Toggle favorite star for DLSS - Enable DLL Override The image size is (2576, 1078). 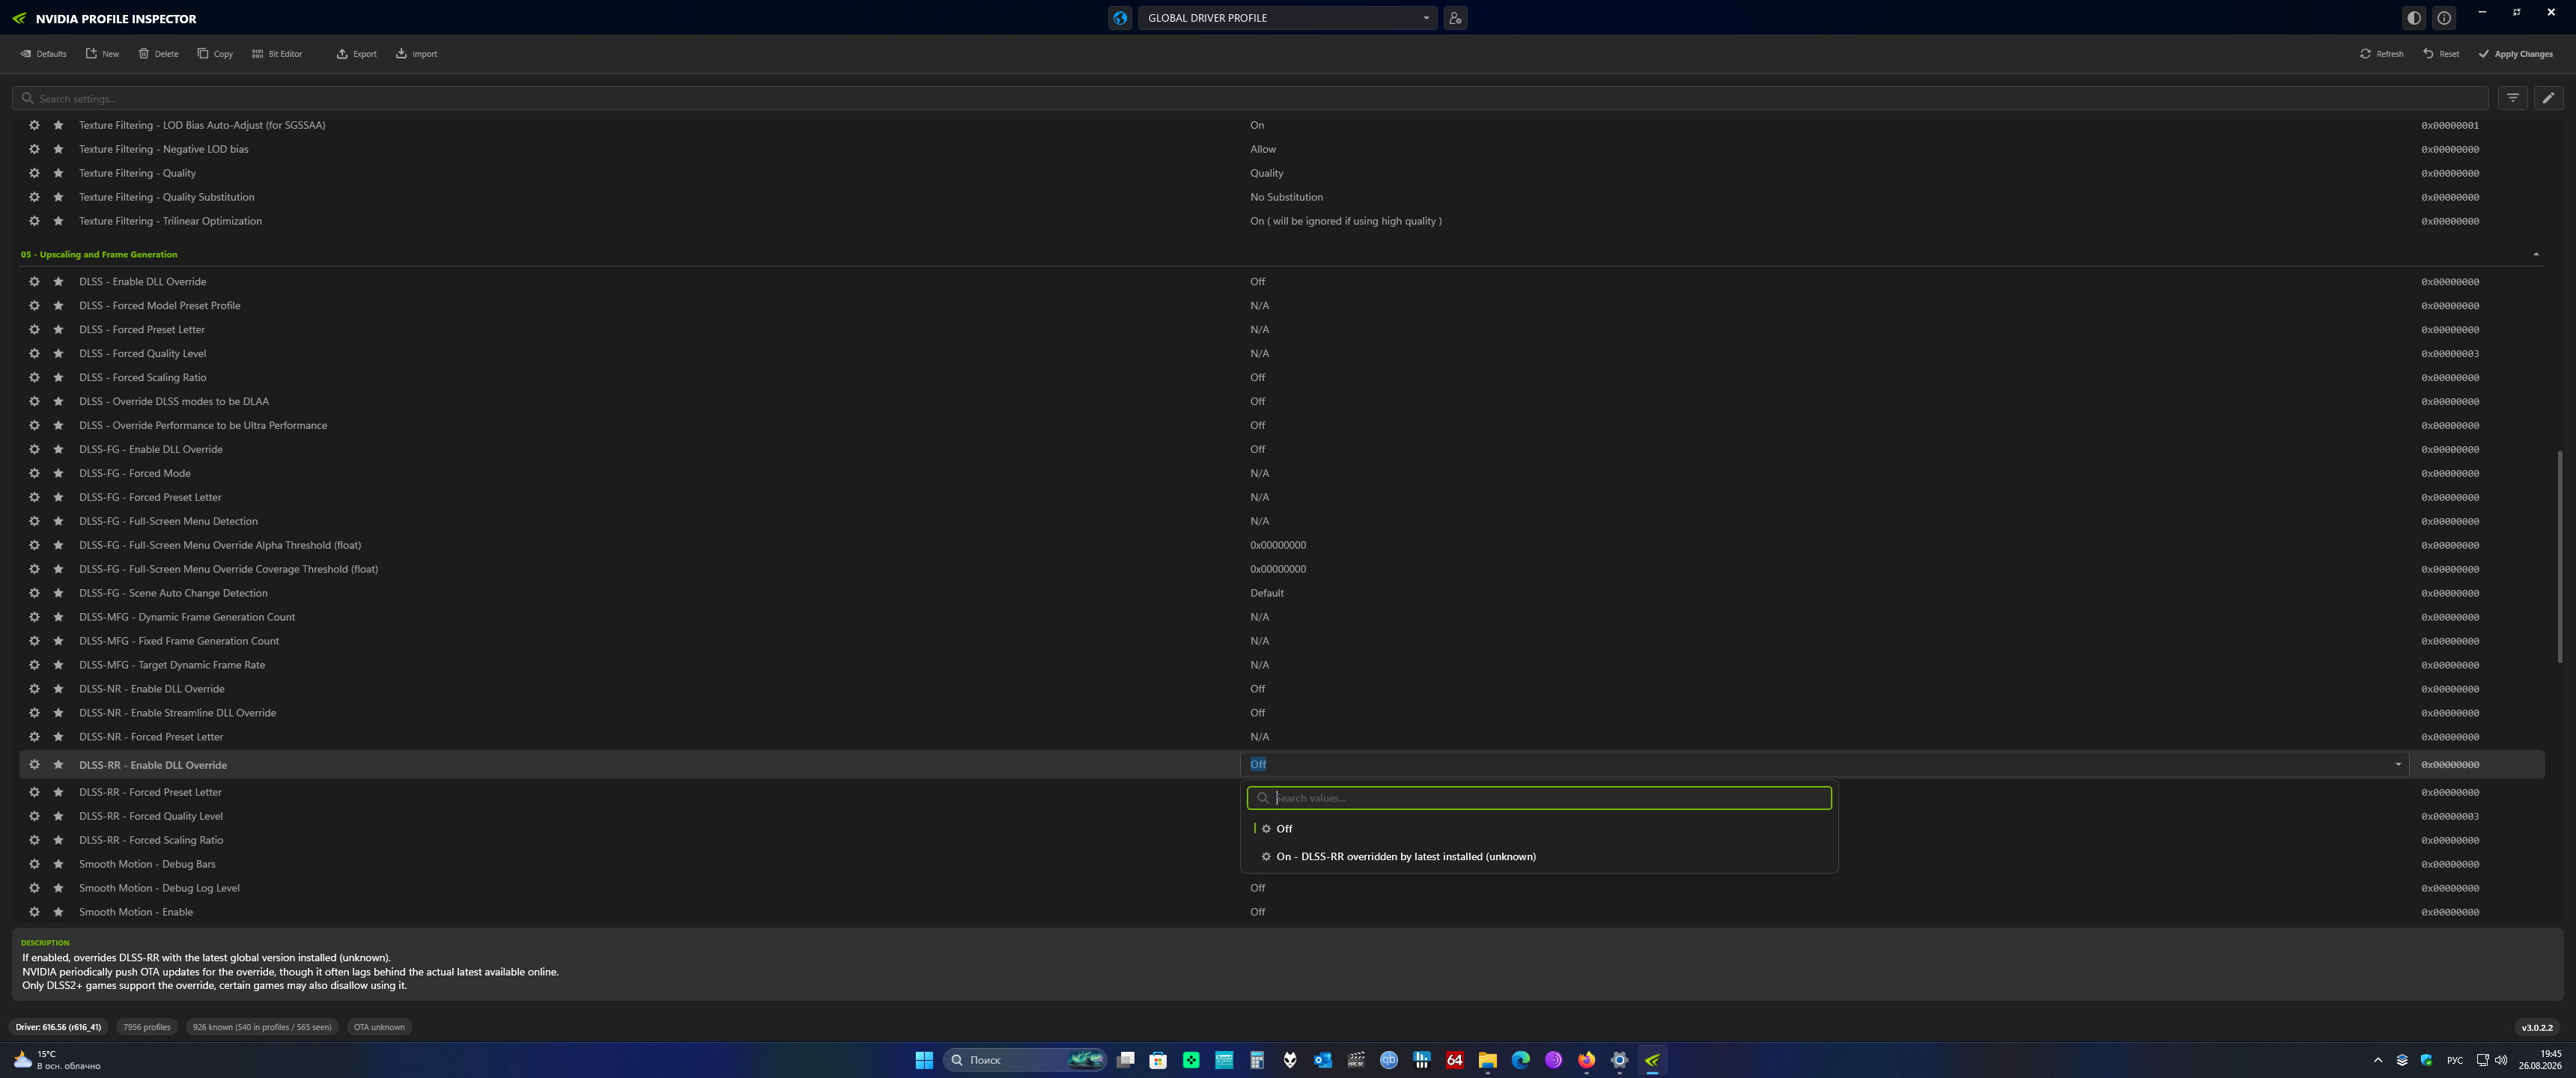[58, 282]
